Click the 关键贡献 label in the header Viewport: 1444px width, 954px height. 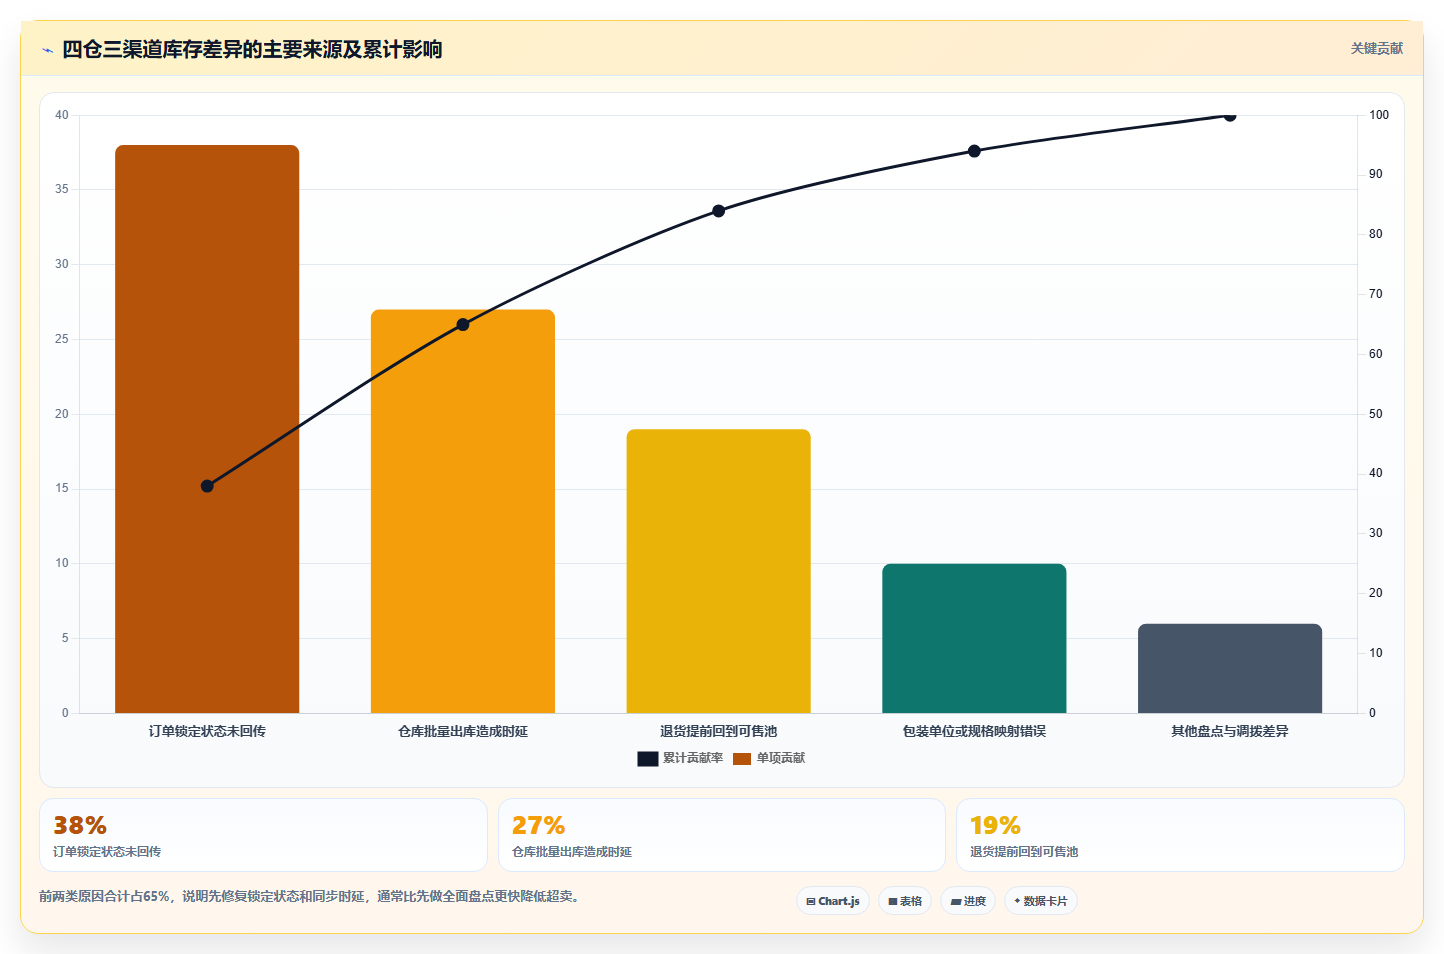pos(1377,48)
